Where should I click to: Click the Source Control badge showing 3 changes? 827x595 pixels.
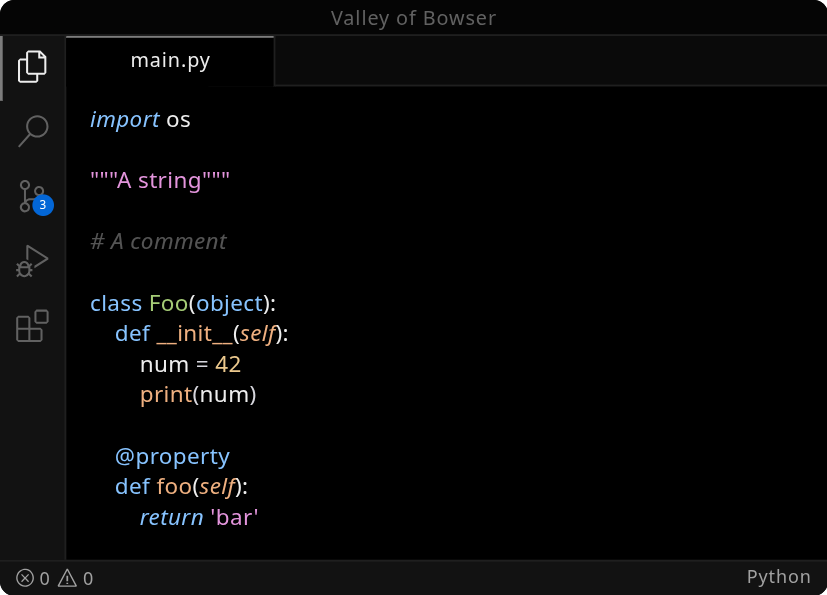pos(42,206)
